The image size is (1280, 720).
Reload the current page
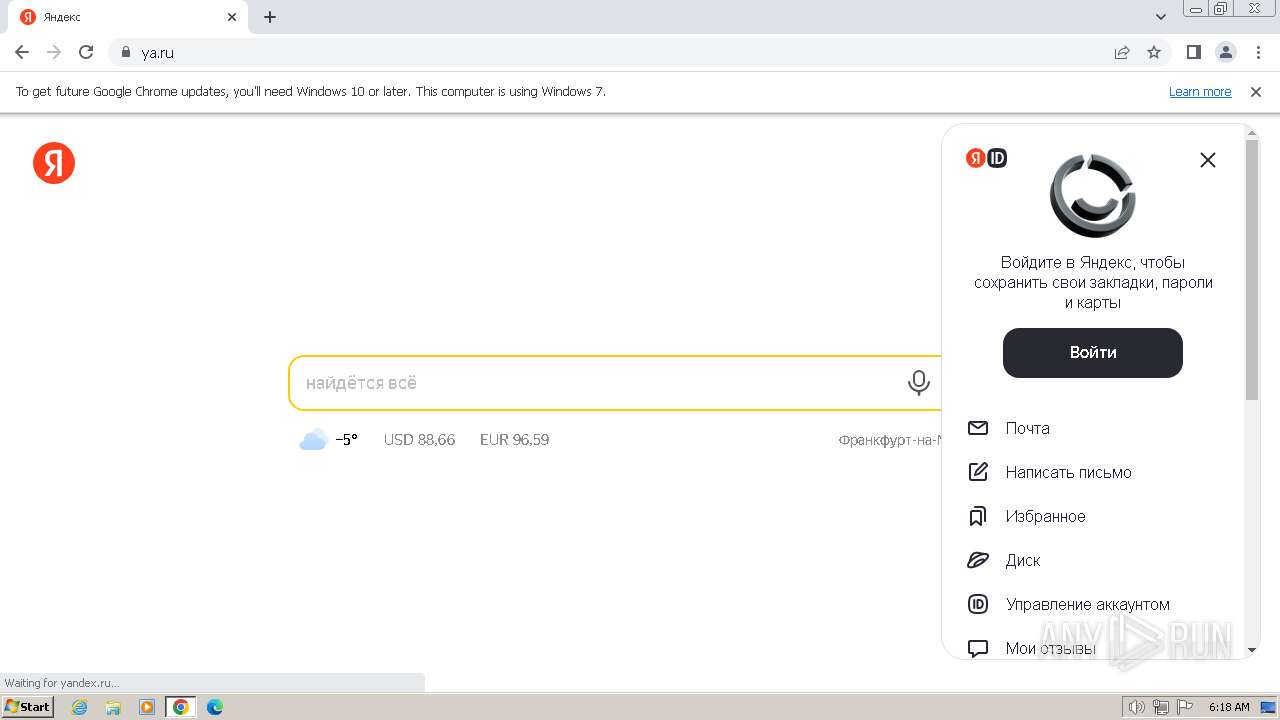(86, 52)
